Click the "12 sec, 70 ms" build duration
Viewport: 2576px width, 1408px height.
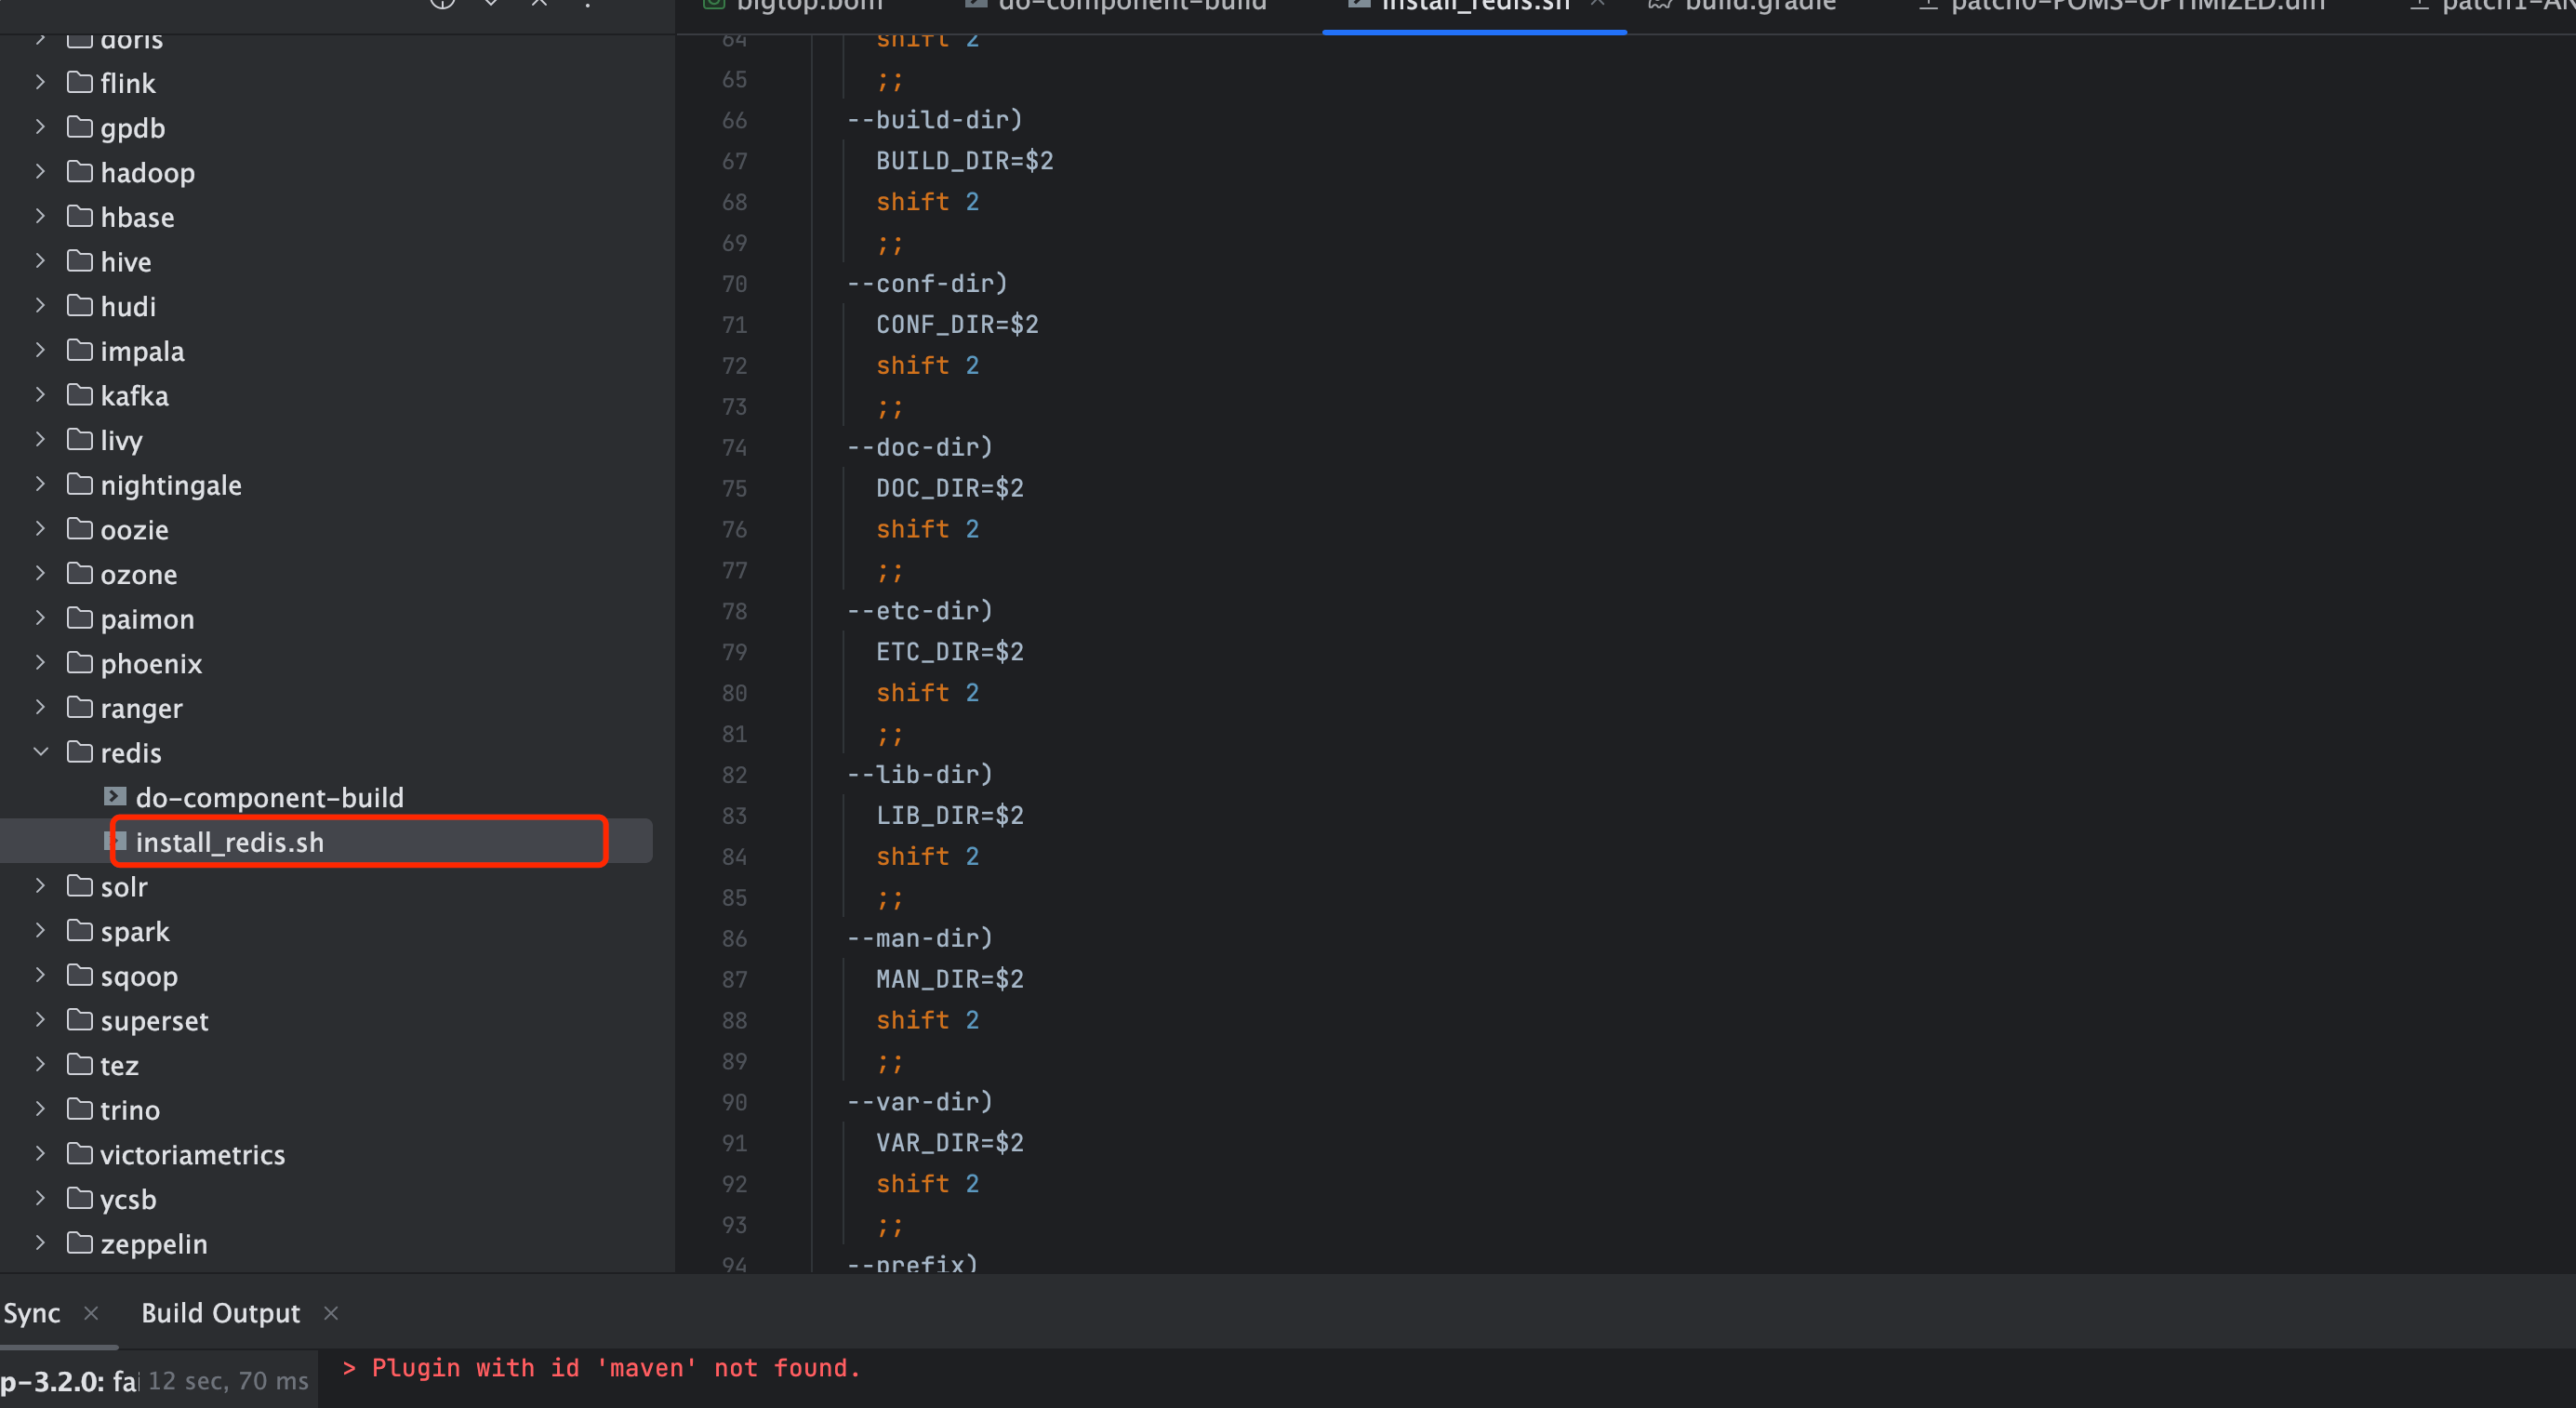[x=228, y=1381]
